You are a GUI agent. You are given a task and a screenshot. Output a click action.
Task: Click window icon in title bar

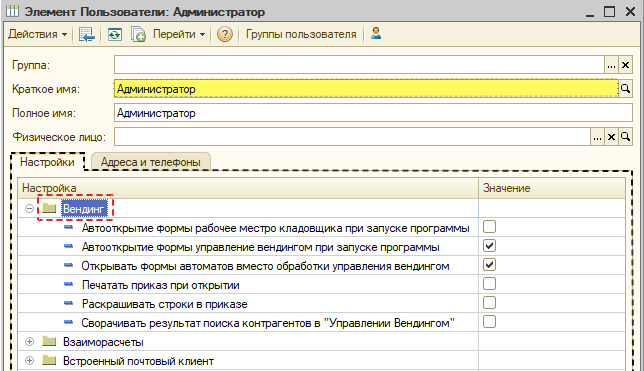coord(12,11)
